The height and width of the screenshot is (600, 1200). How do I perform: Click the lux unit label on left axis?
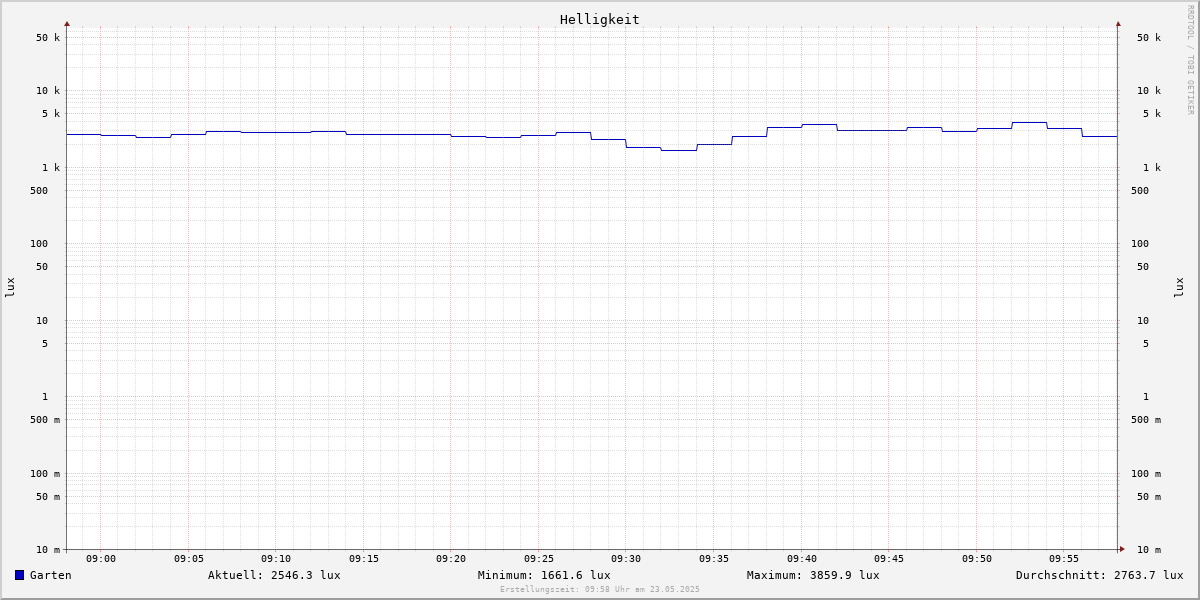[10, 287]
